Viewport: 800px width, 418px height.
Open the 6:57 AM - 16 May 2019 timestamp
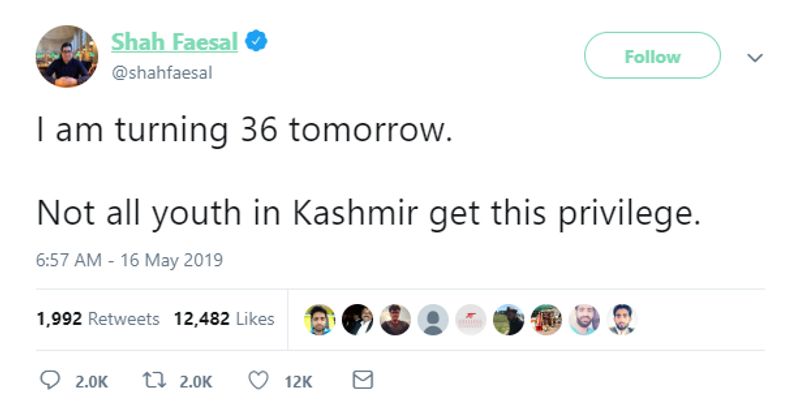[x=129, y=260]
